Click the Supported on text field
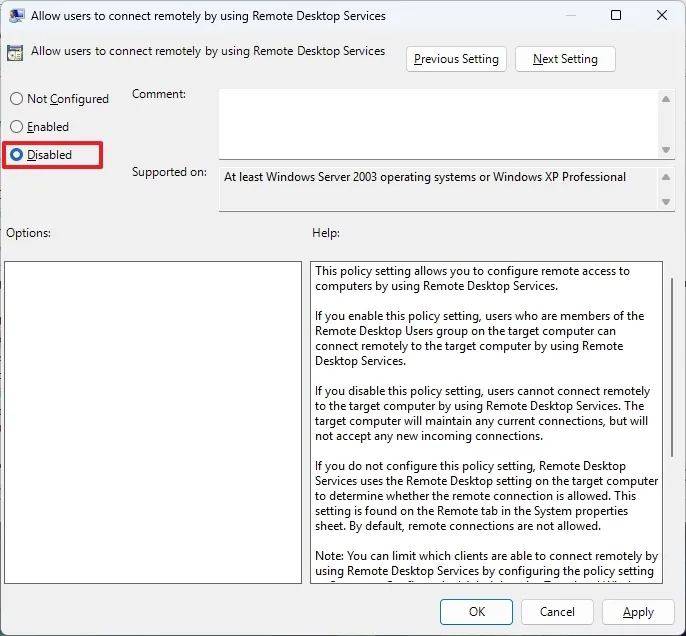The height and width of the screenshot is (636, 686). (x=438, y=189)
